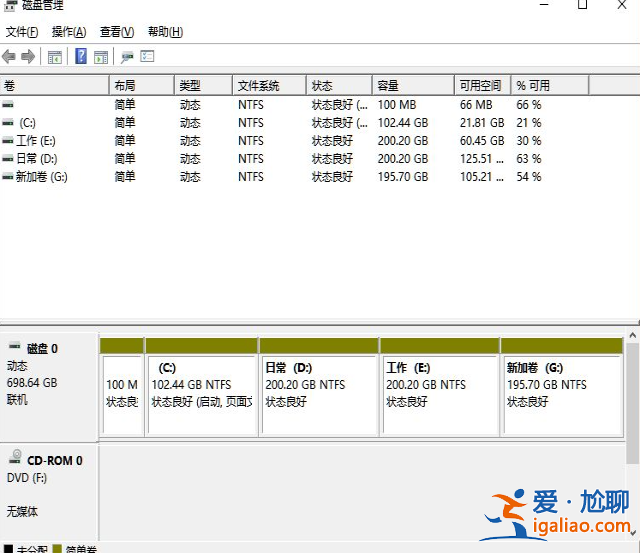Click the black 未分配 legend swatch
This screenshot has height=553, width=643.
(8, 549)
